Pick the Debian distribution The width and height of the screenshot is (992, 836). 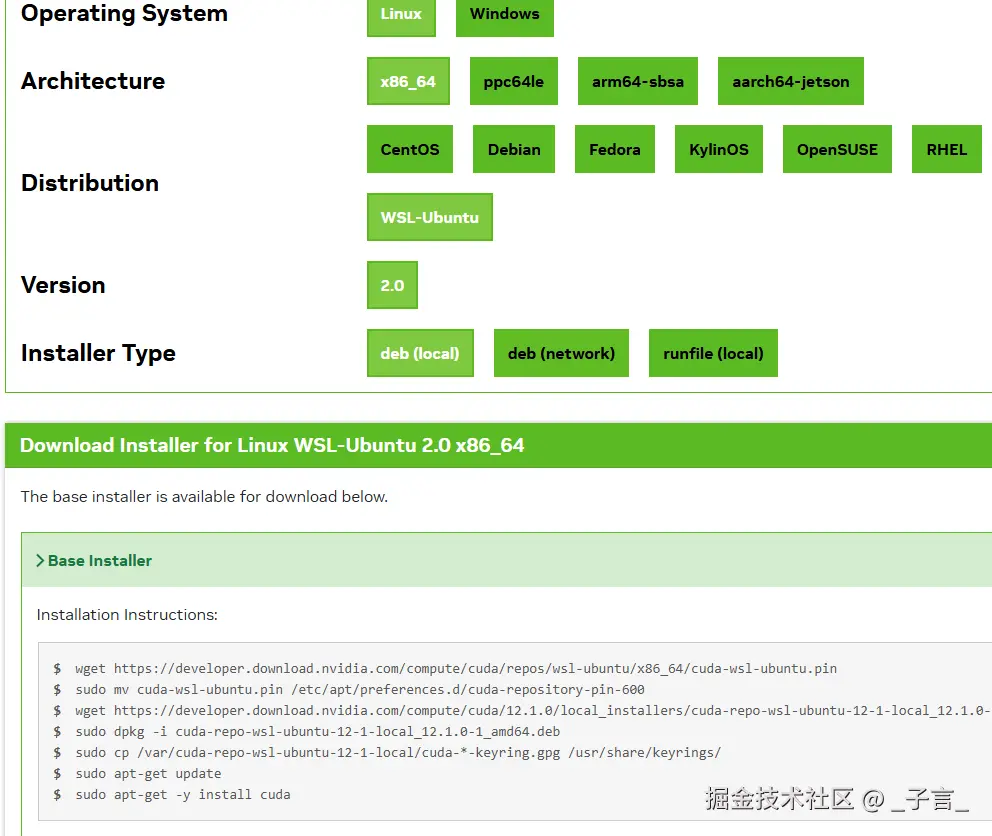(514, 149)
